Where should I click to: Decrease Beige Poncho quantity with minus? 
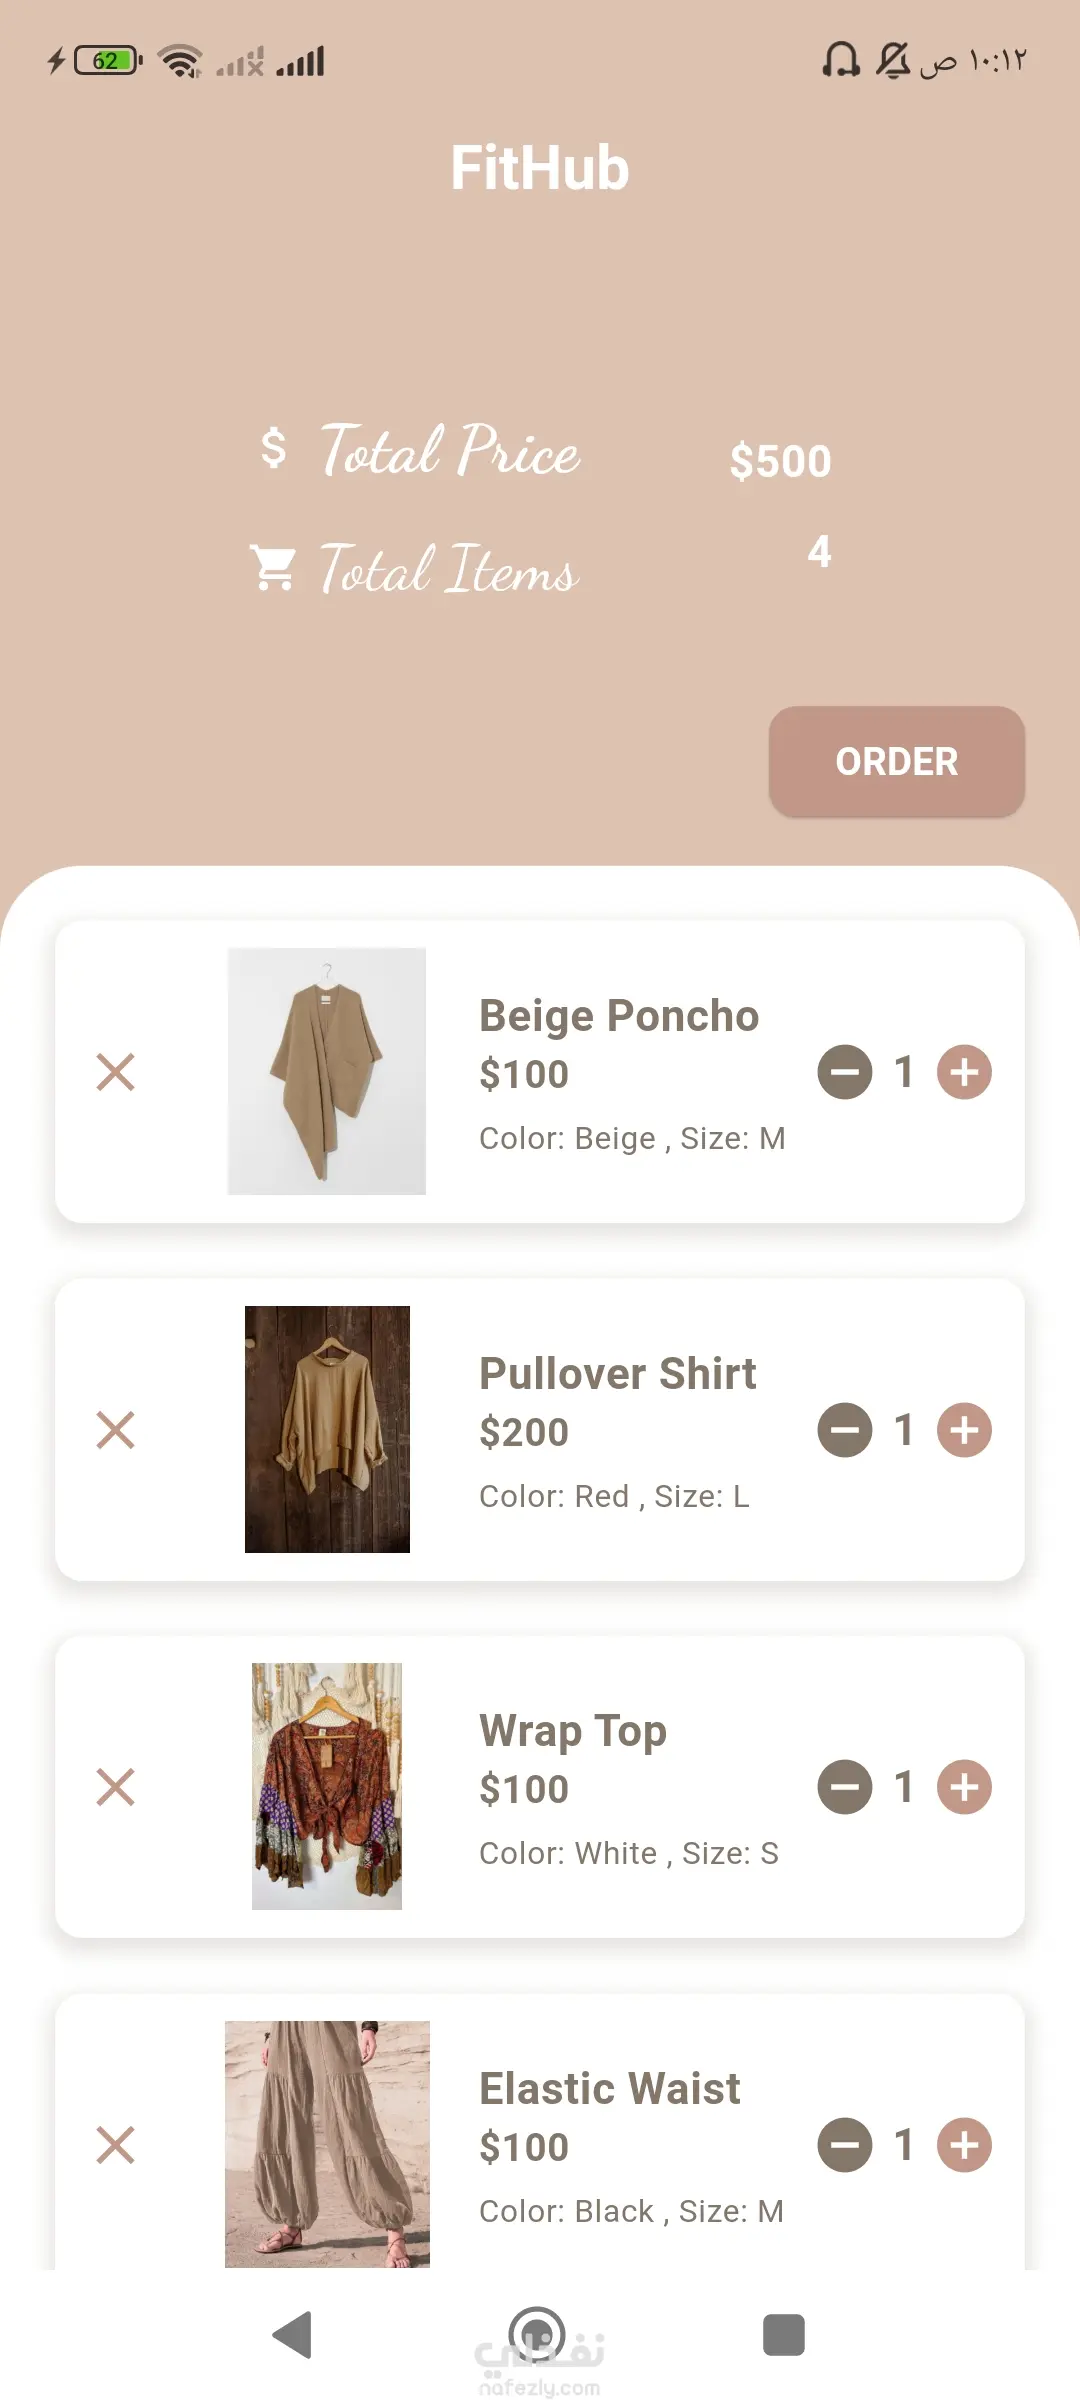coord(845,1072)
